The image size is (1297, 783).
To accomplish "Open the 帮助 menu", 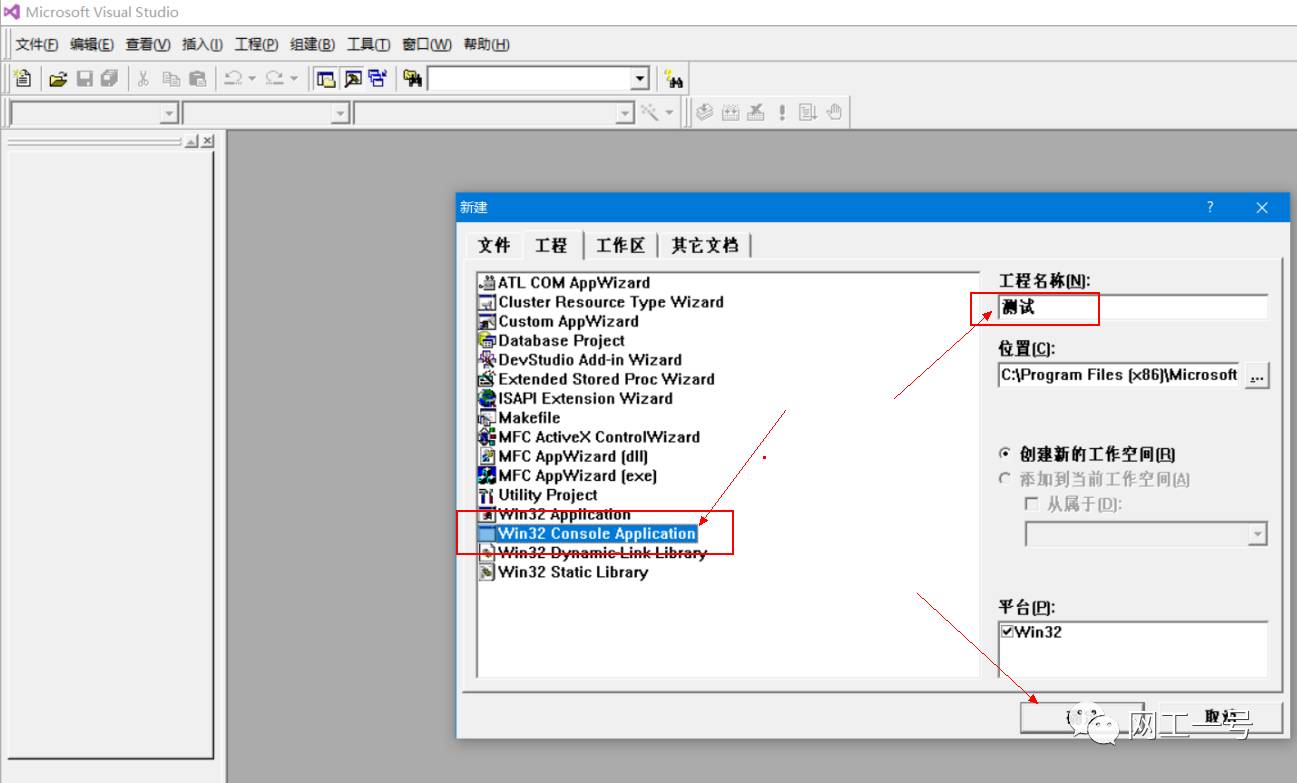I will tap(487, 44).
